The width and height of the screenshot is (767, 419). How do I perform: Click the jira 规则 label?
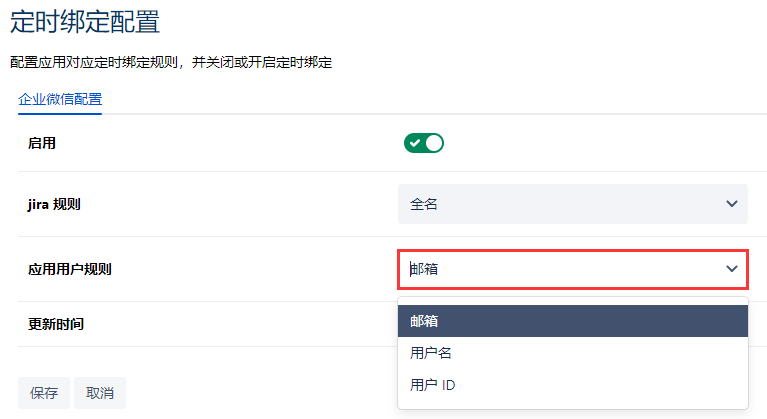(54, 204)
